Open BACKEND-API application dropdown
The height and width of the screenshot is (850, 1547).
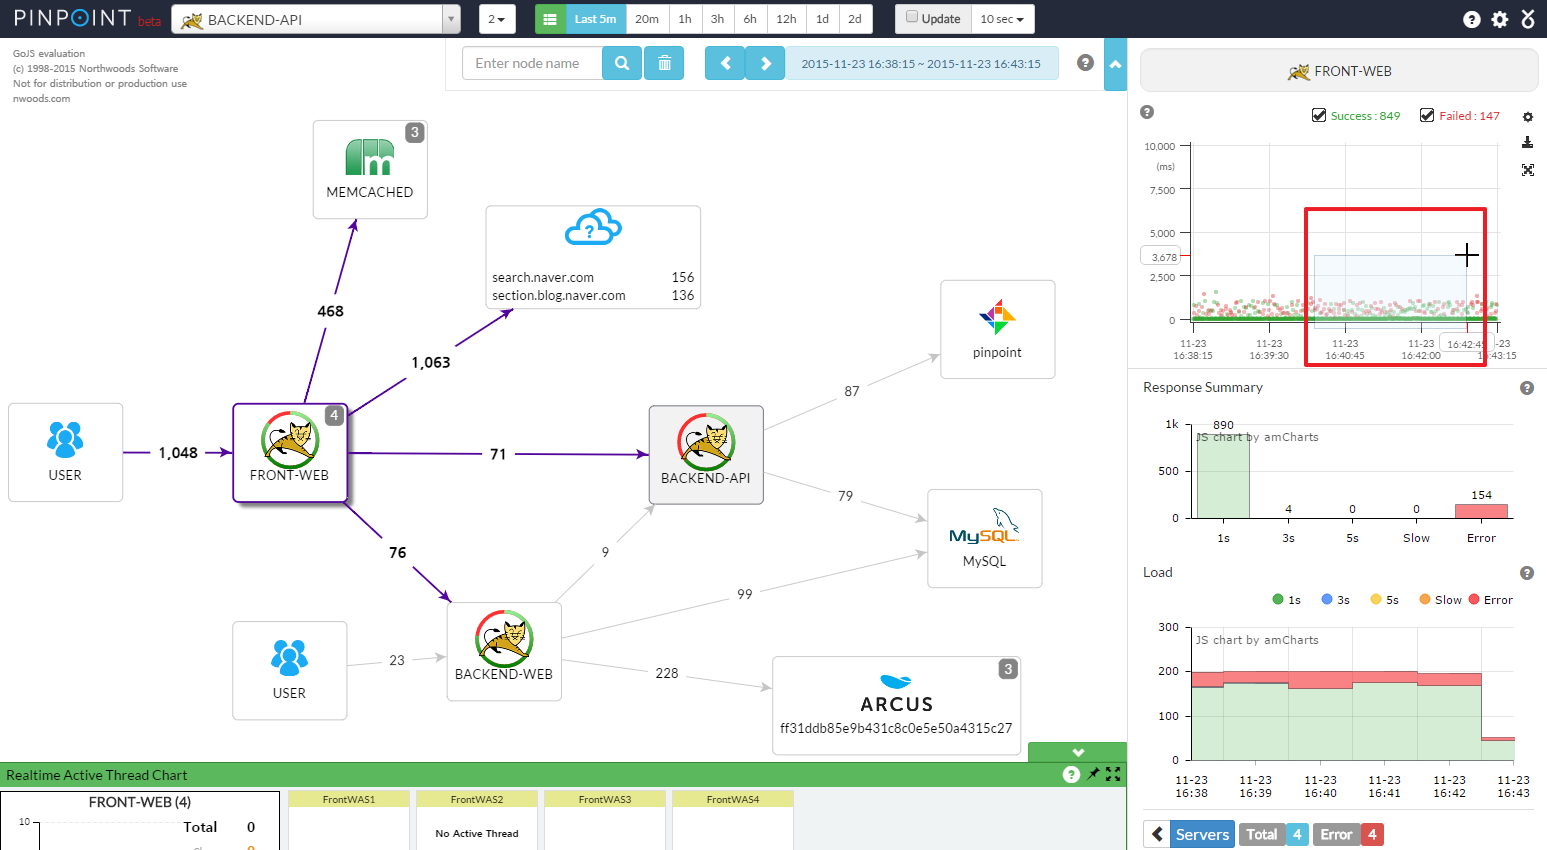(316, 19)
